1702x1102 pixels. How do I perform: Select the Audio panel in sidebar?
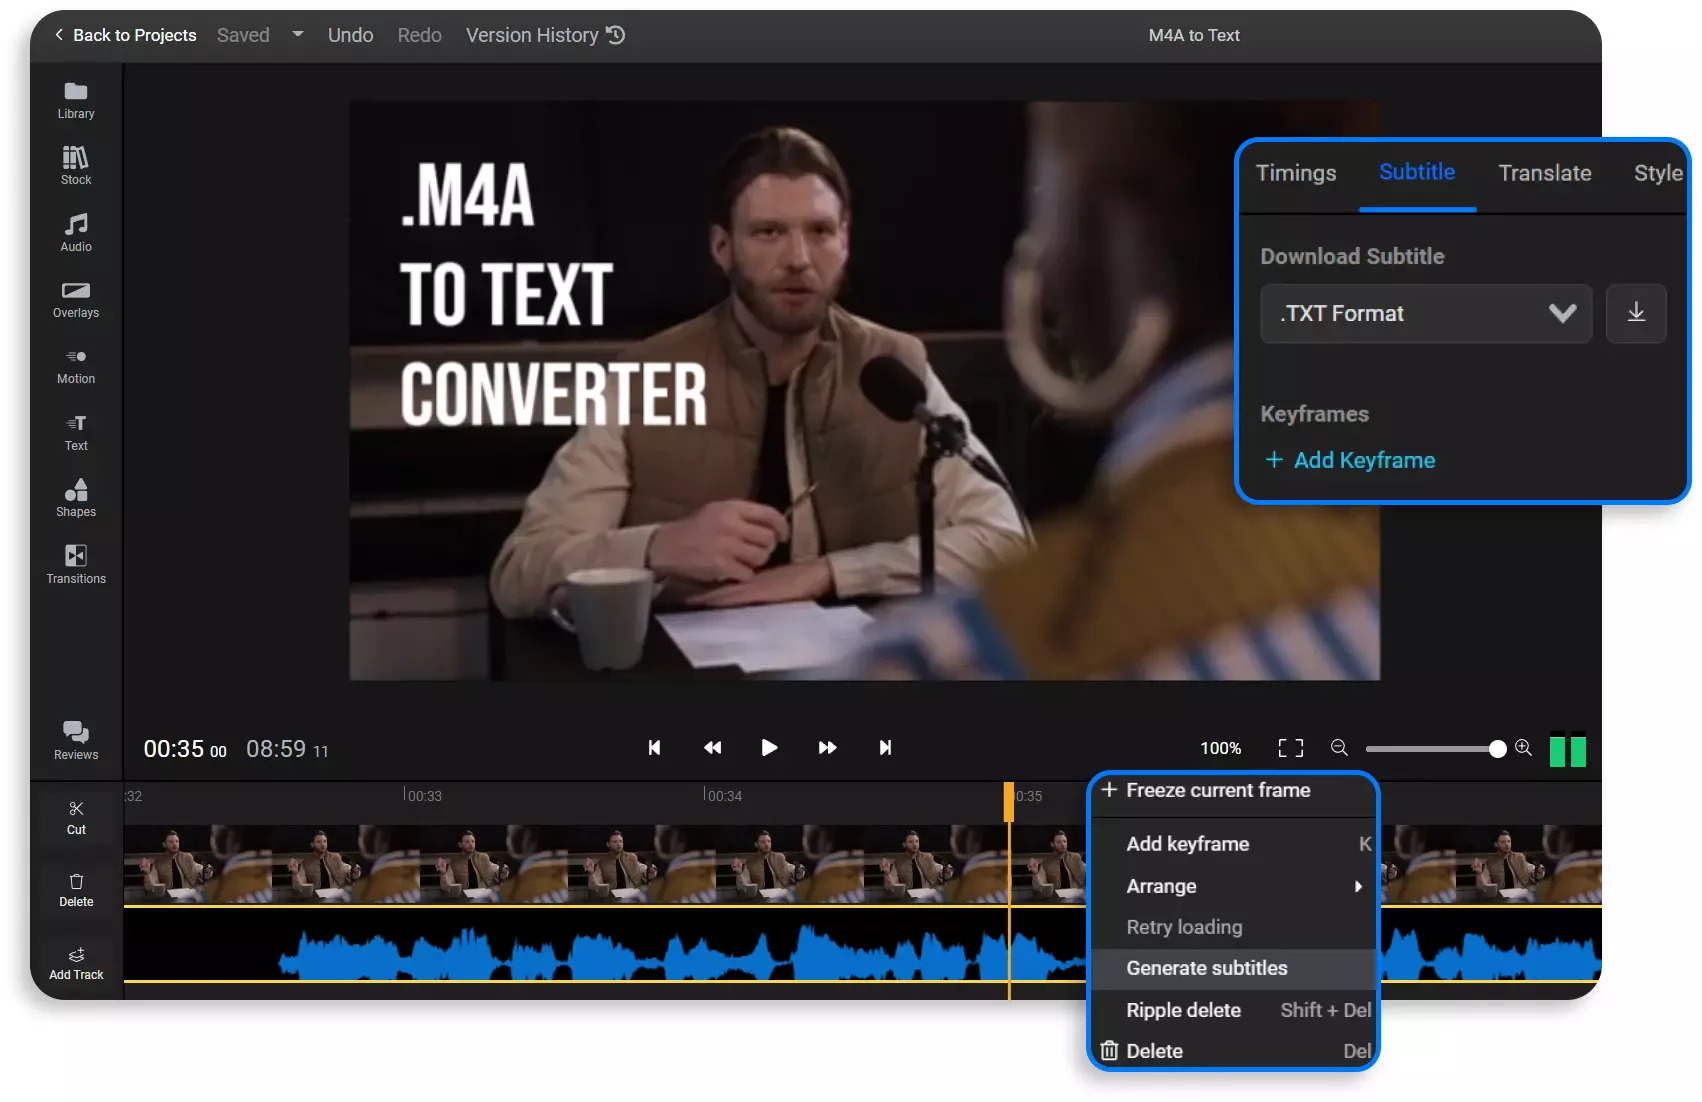[75, 232]
